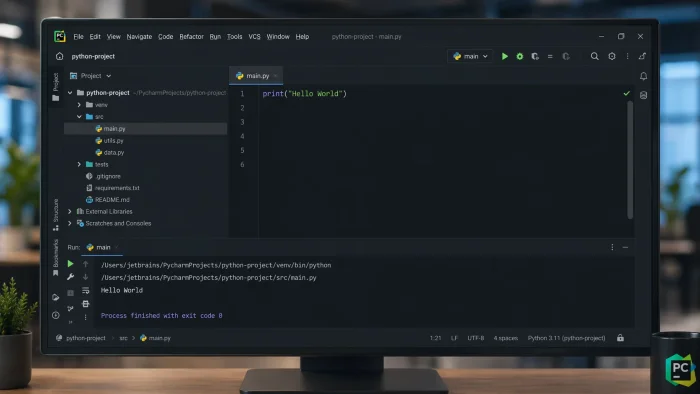Open the Project view dropdown
The image size is (700, 394).
[91, 76]
